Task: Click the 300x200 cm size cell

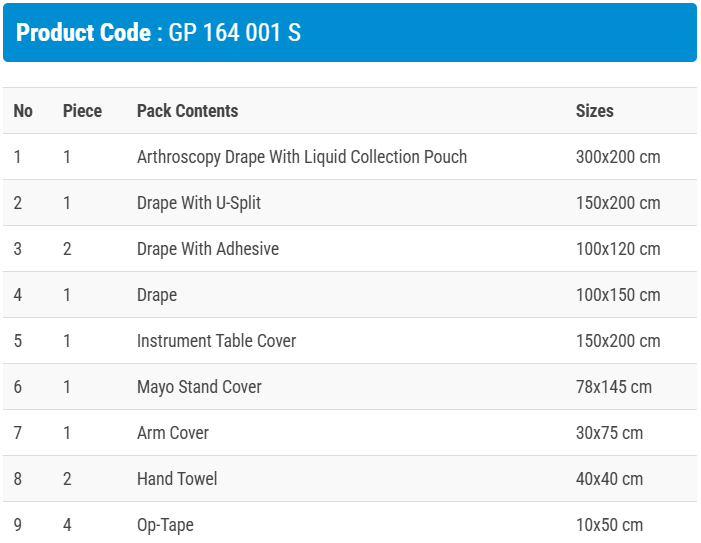Action: pos(617,157)
